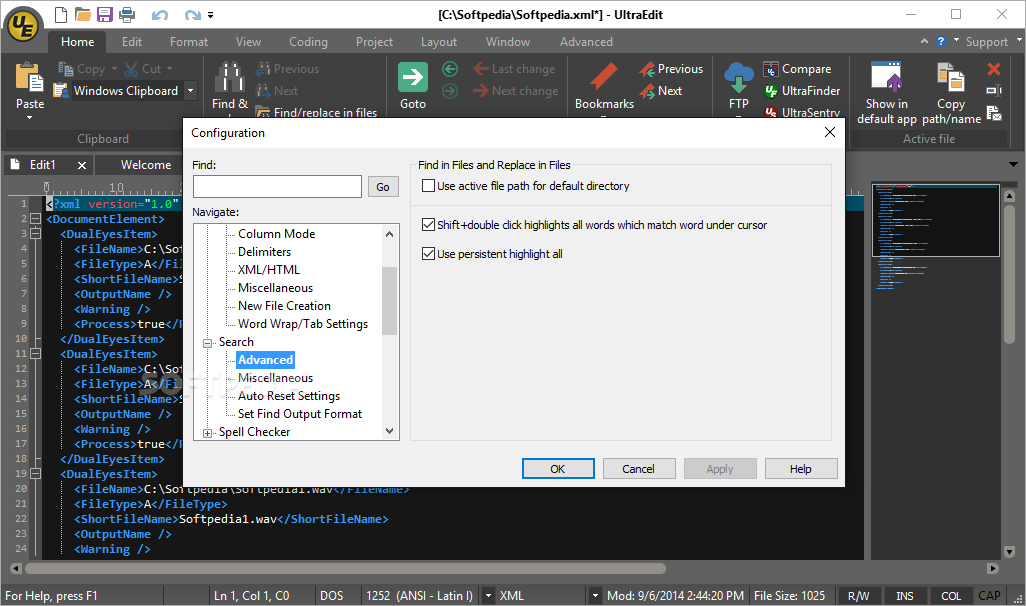Toggle Shift+double click highlights checkbox
The image size is (1026, 606).
429,224
